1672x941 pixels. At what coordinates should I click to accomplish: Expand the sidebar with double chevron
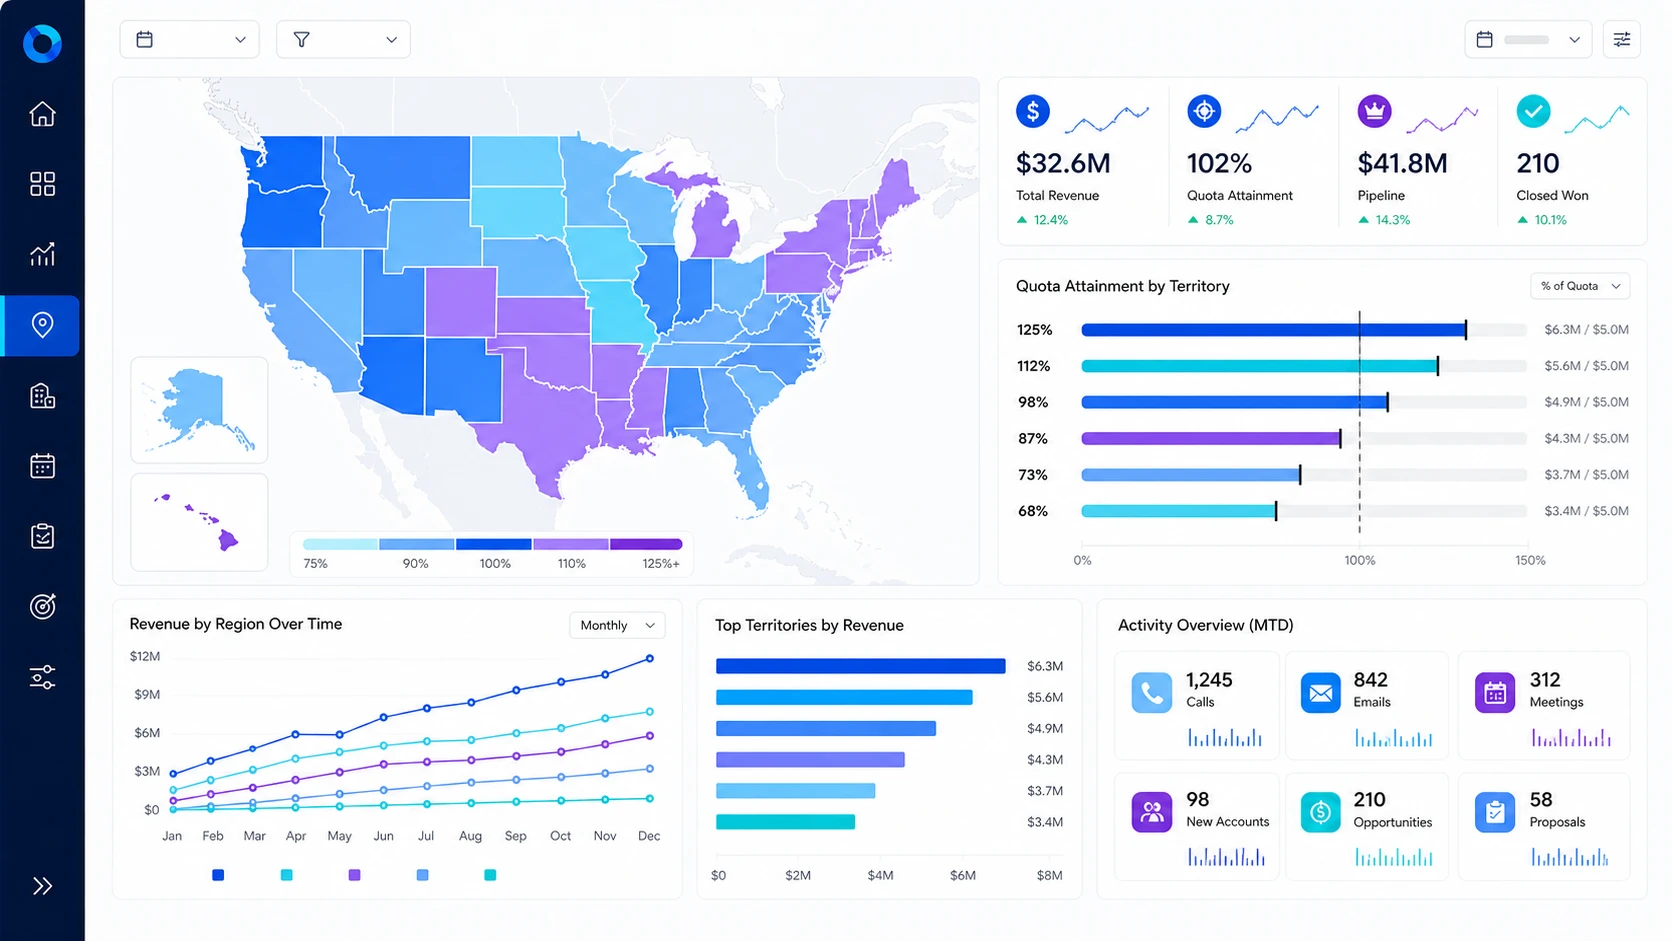click(42, 886)
